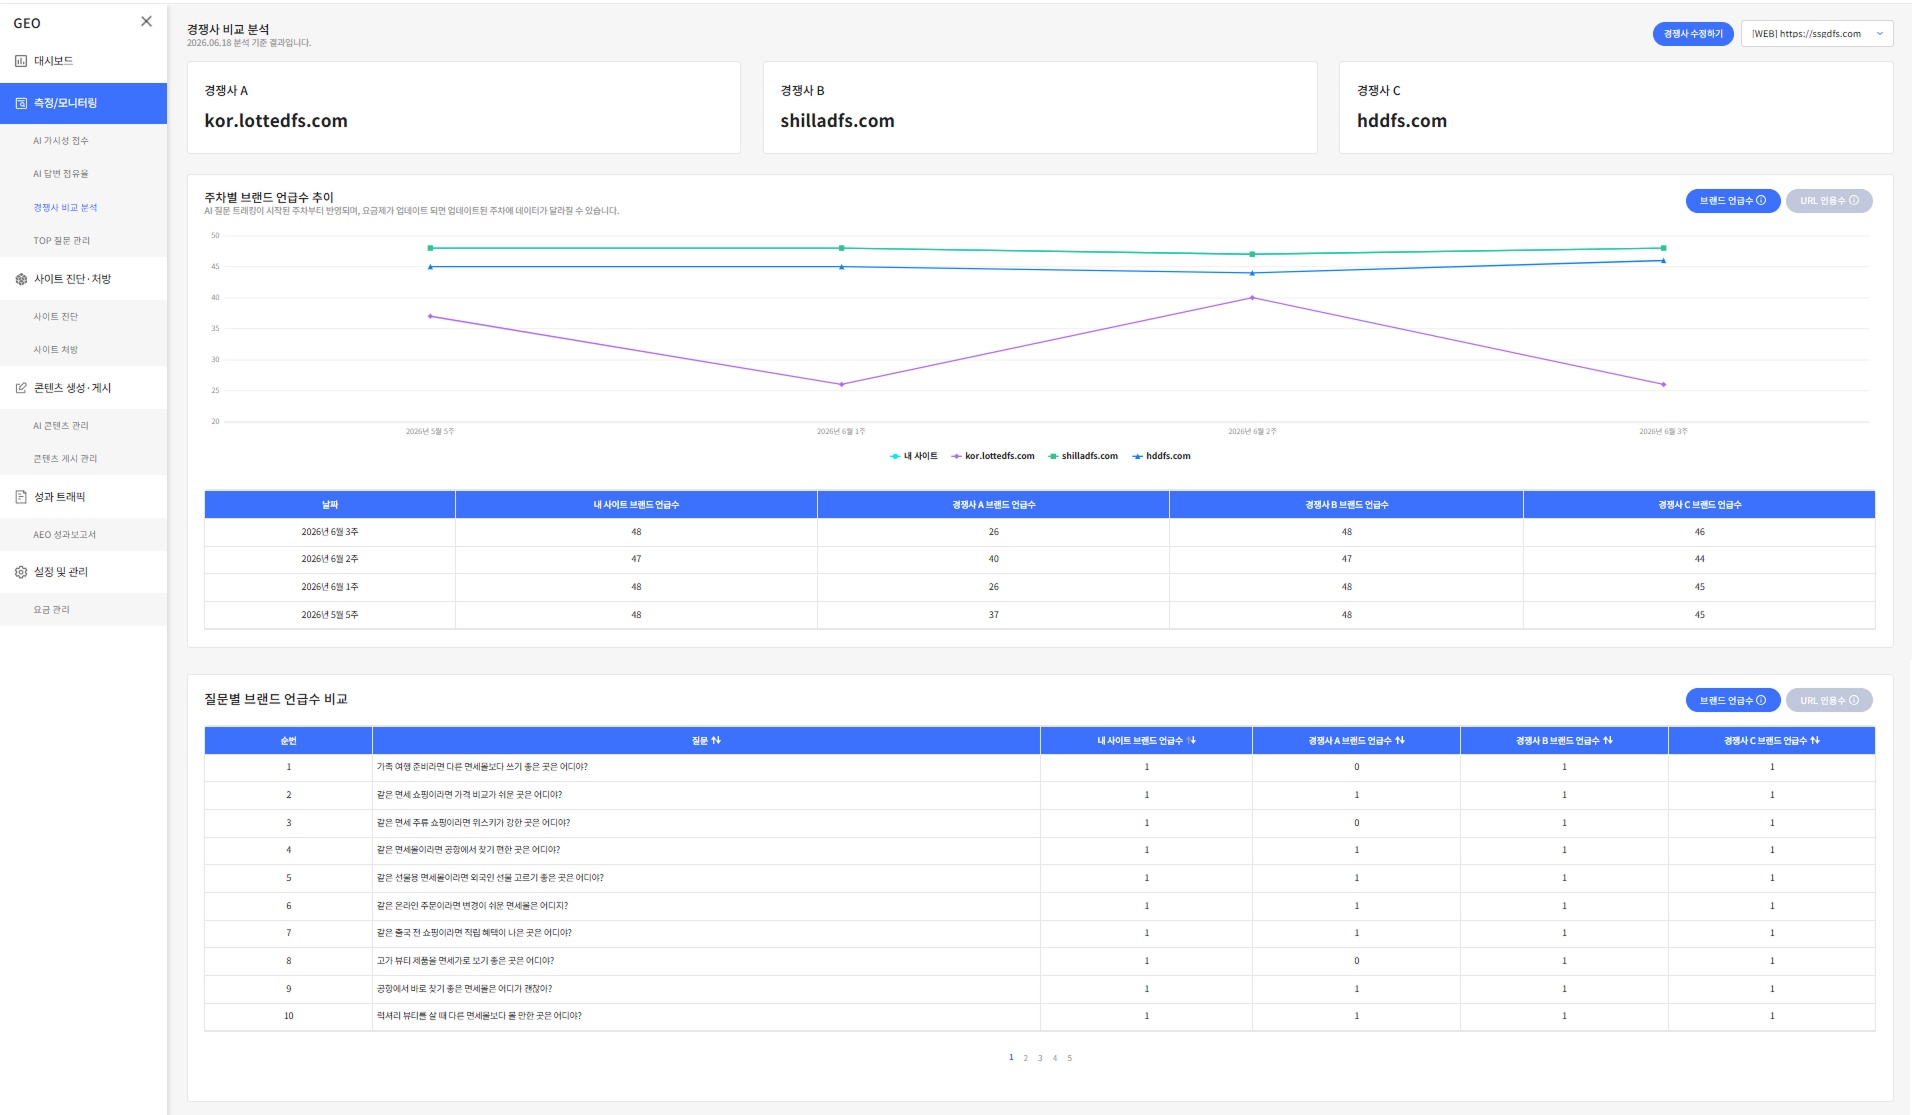The width and height of the screenshot is (1912, 1115).
Task: Click the 경쟁사 수정하기 button
Action: 1693,34
